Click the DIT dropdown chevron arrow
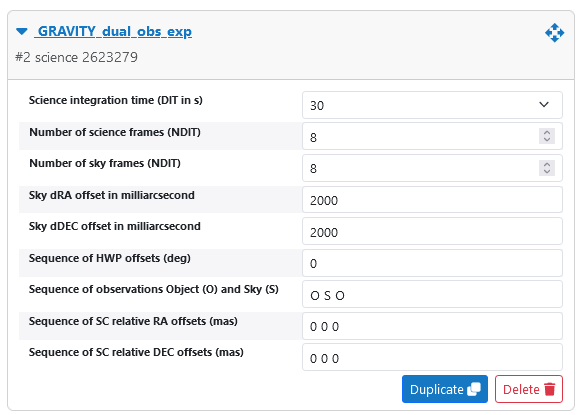The image size is (582, 415). pos(544,105)
